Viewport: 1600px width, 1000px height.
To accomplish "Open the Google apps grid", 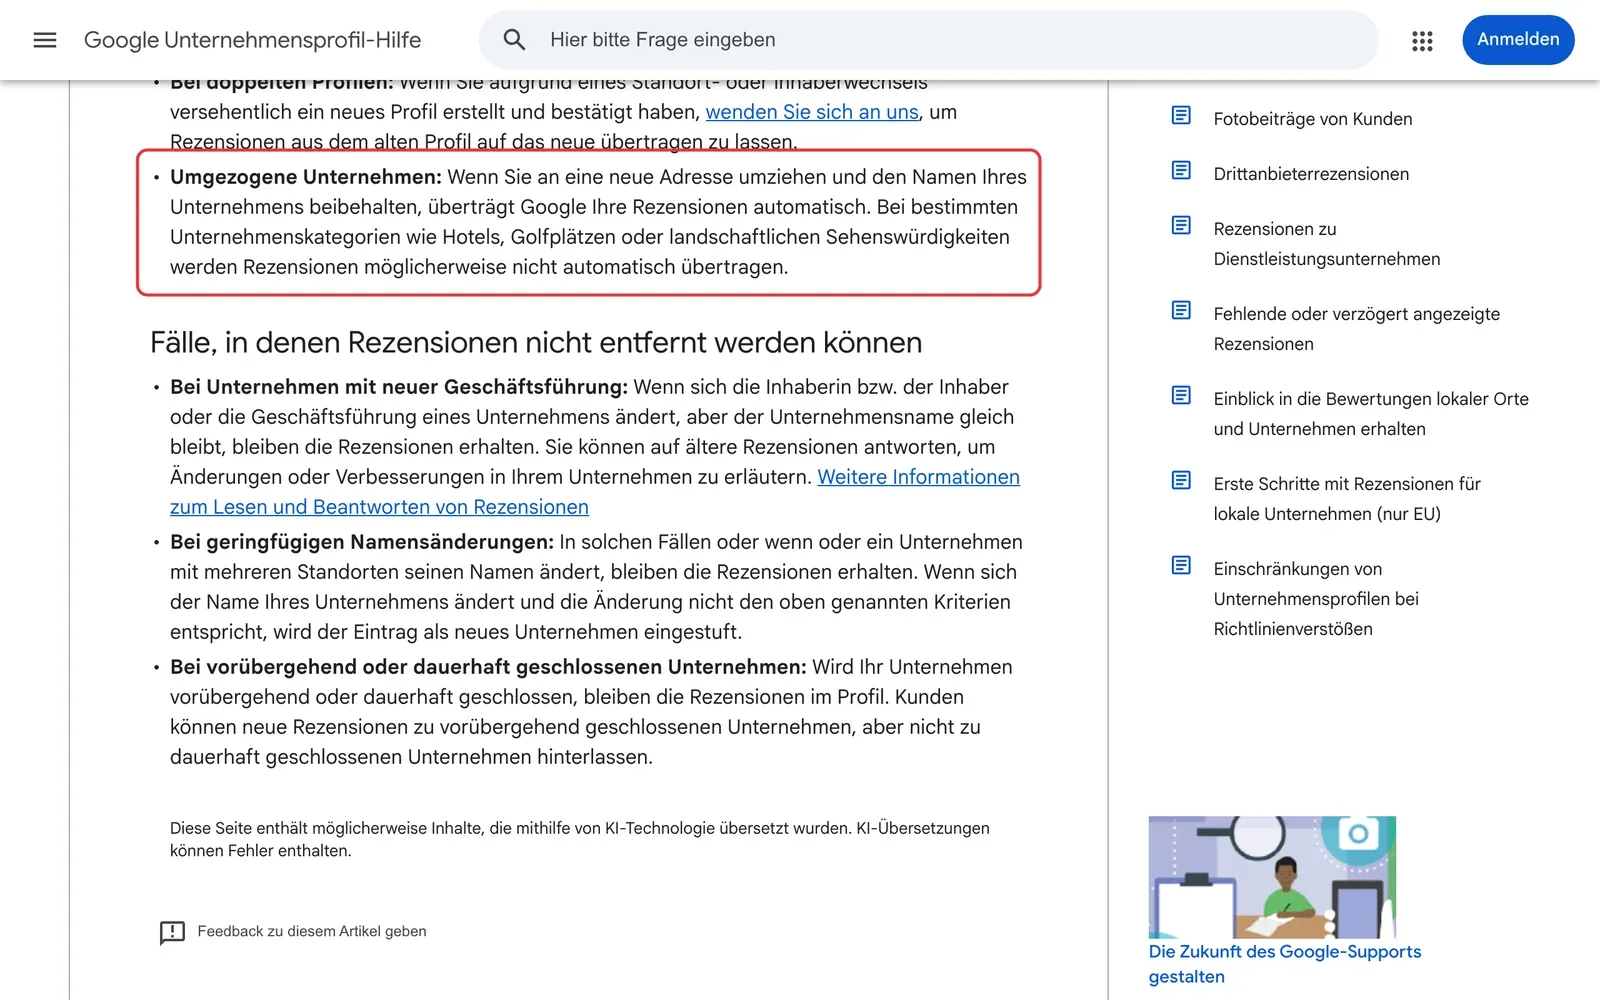I will tap(1422, 40).
